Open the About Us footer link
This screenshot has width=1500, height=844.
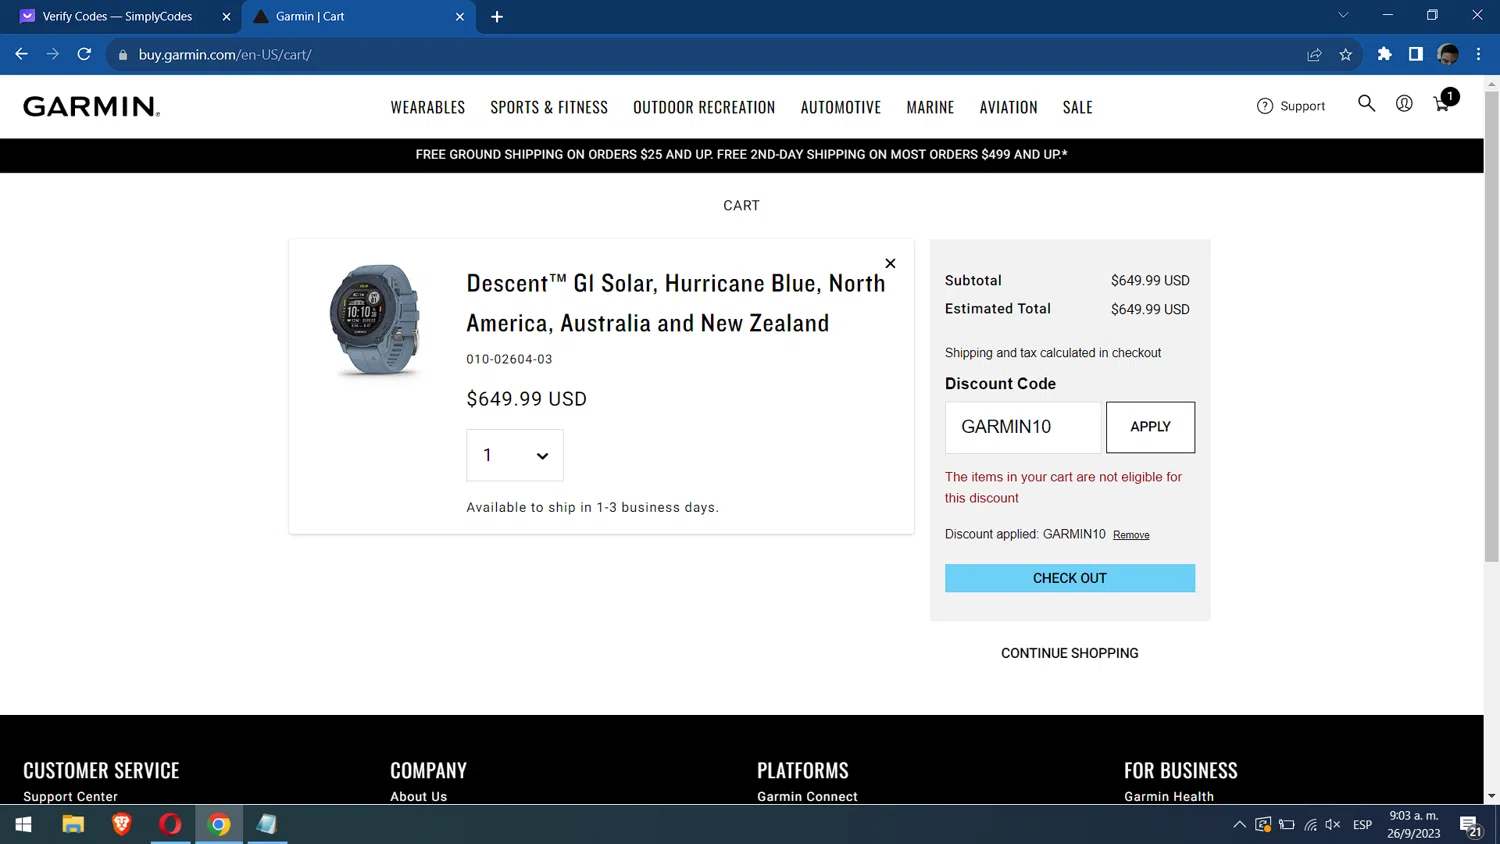pos(418,796)
